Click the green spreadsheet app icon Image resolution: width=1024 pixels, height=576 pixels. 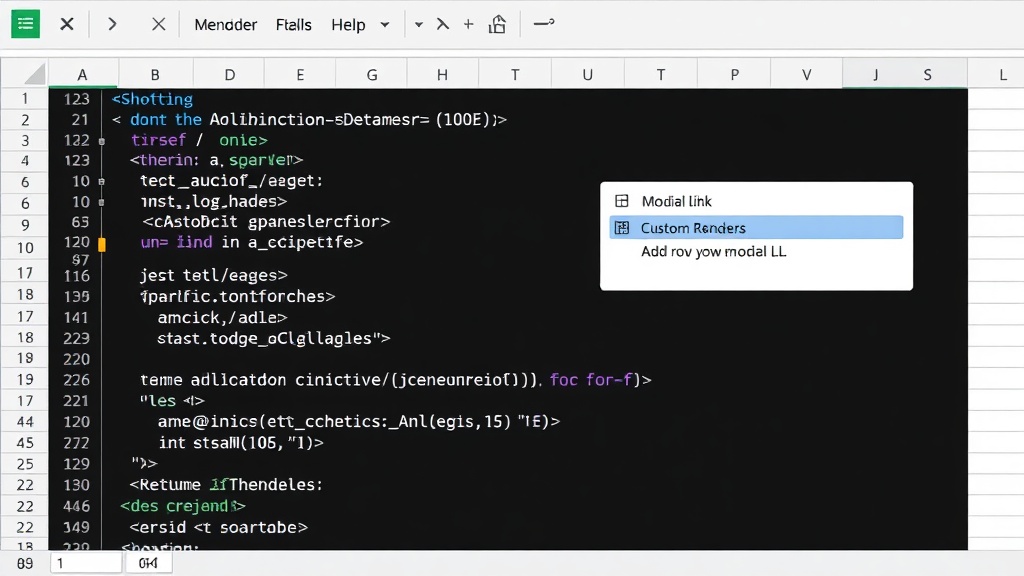25,24
